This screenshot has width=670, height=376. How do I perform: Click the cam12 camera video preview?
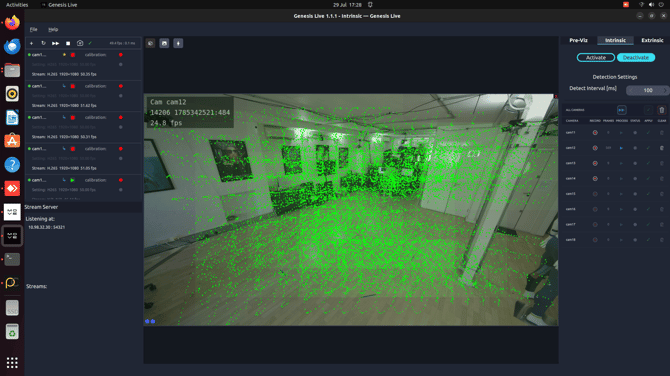pyautogui.click(x=351, y=210)
